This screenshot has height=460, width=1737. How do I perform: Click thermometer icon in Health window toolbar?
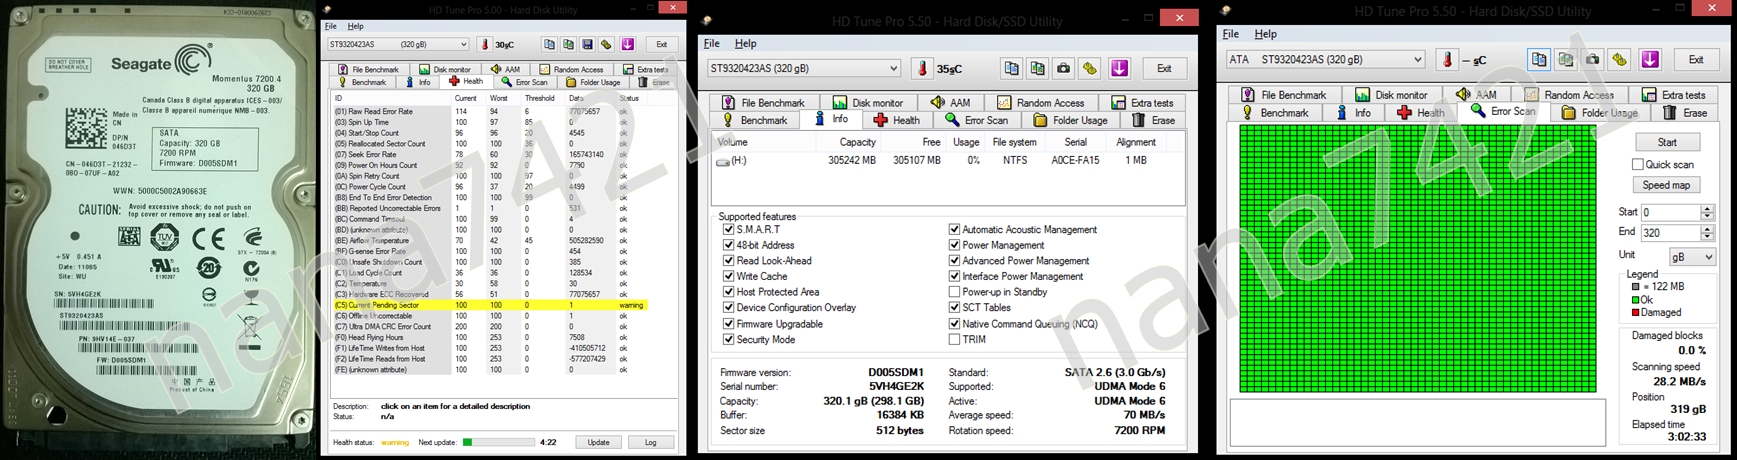(x=485, y=44)
